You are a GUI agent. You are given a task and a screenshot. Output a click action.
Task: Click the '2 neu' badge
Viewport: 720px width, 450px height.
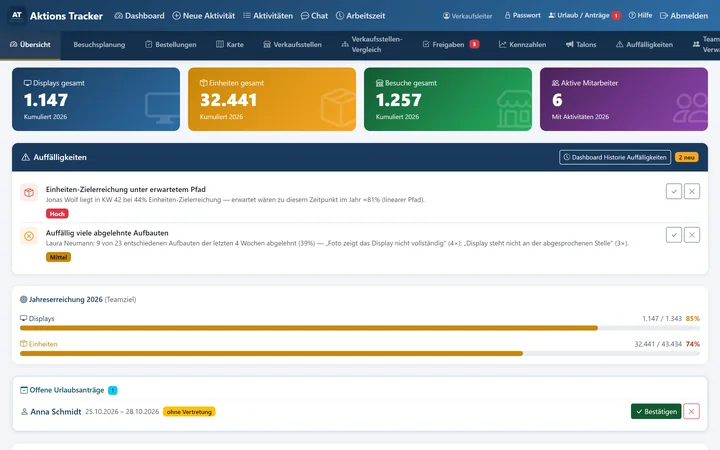(x=686, y=157)
